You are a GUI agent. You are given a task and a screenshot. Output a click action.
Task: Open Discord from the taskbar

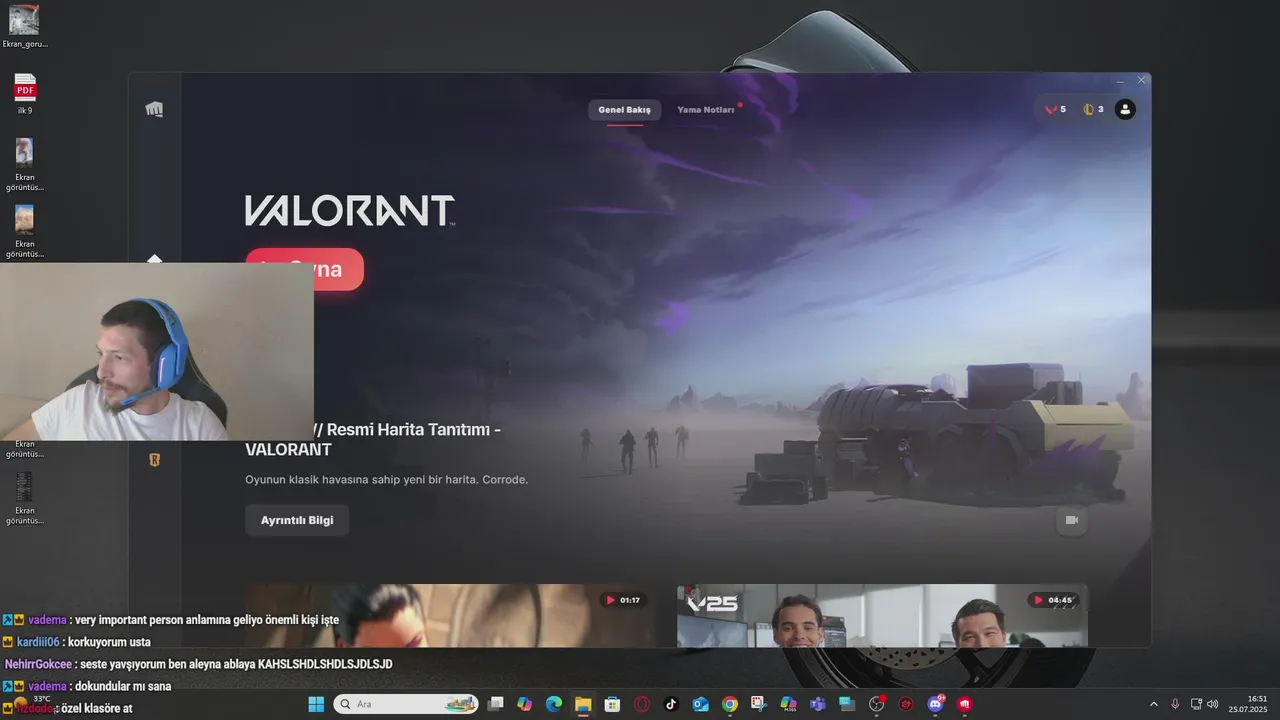935,704
